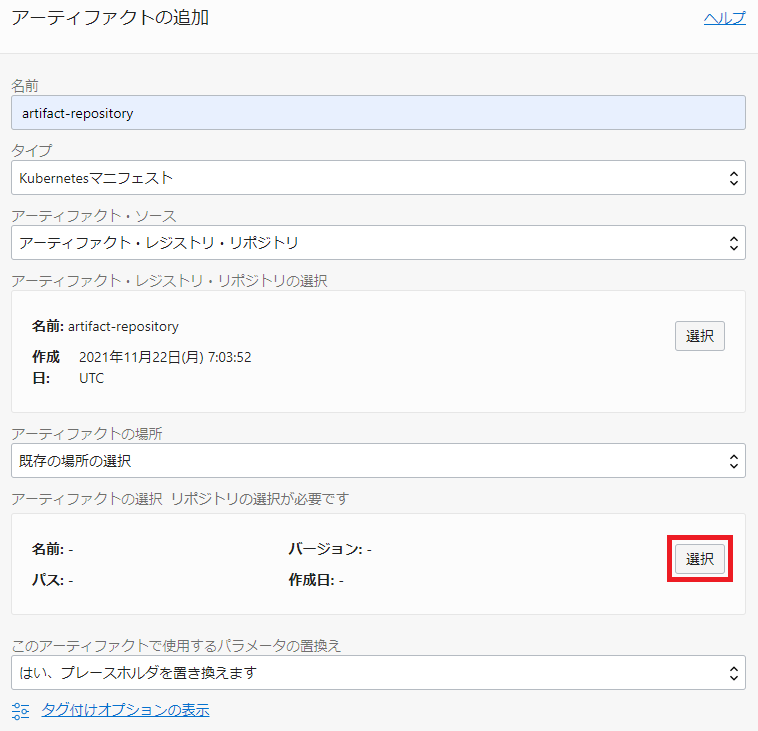758x731 pixels.
Task: Open the ヘルプ link
Action: [724, 18]
